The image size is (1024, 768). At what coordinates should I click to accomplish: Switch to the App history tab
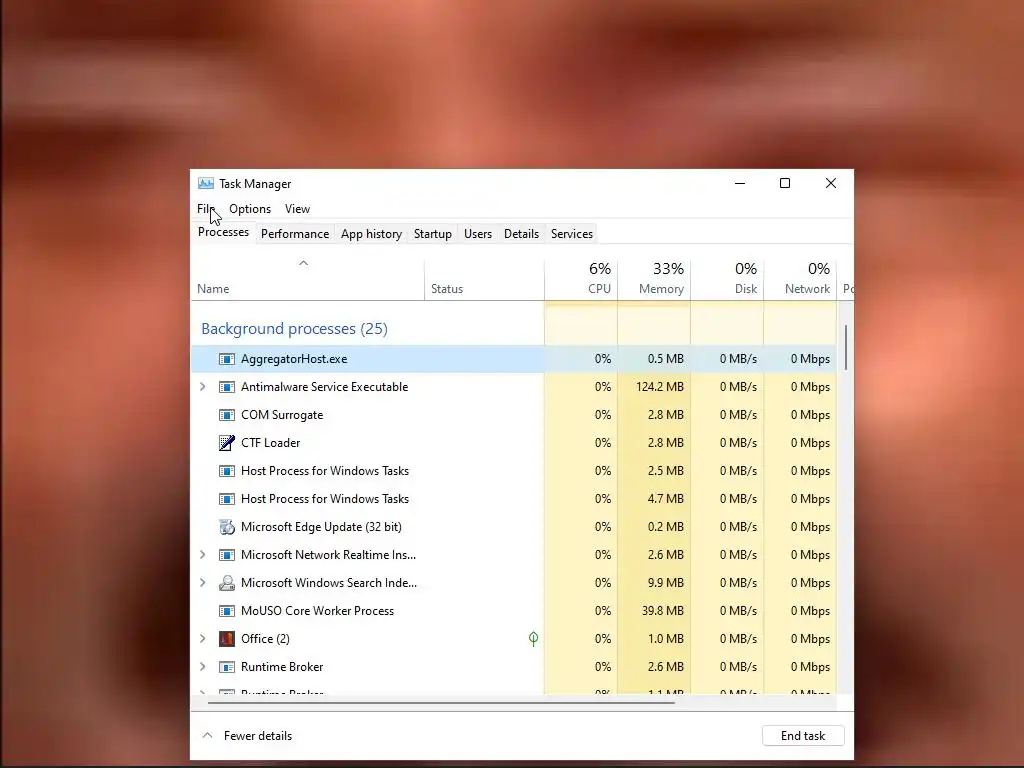coord(371,234)
